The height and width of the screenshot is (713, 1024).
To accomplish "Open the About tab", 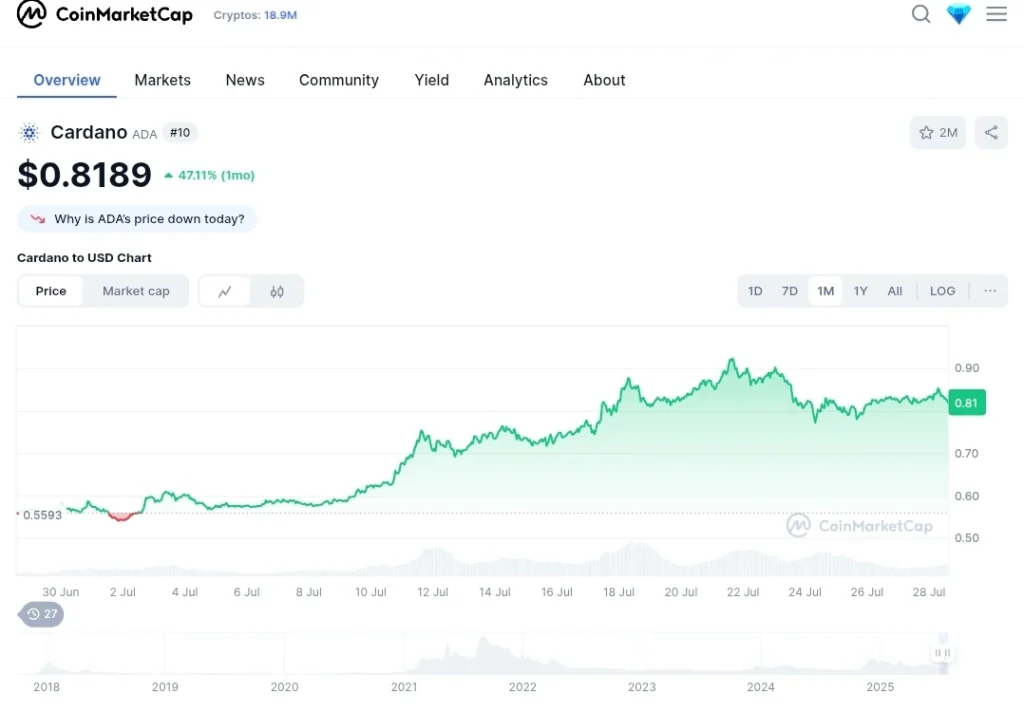I will coord(604,80).
